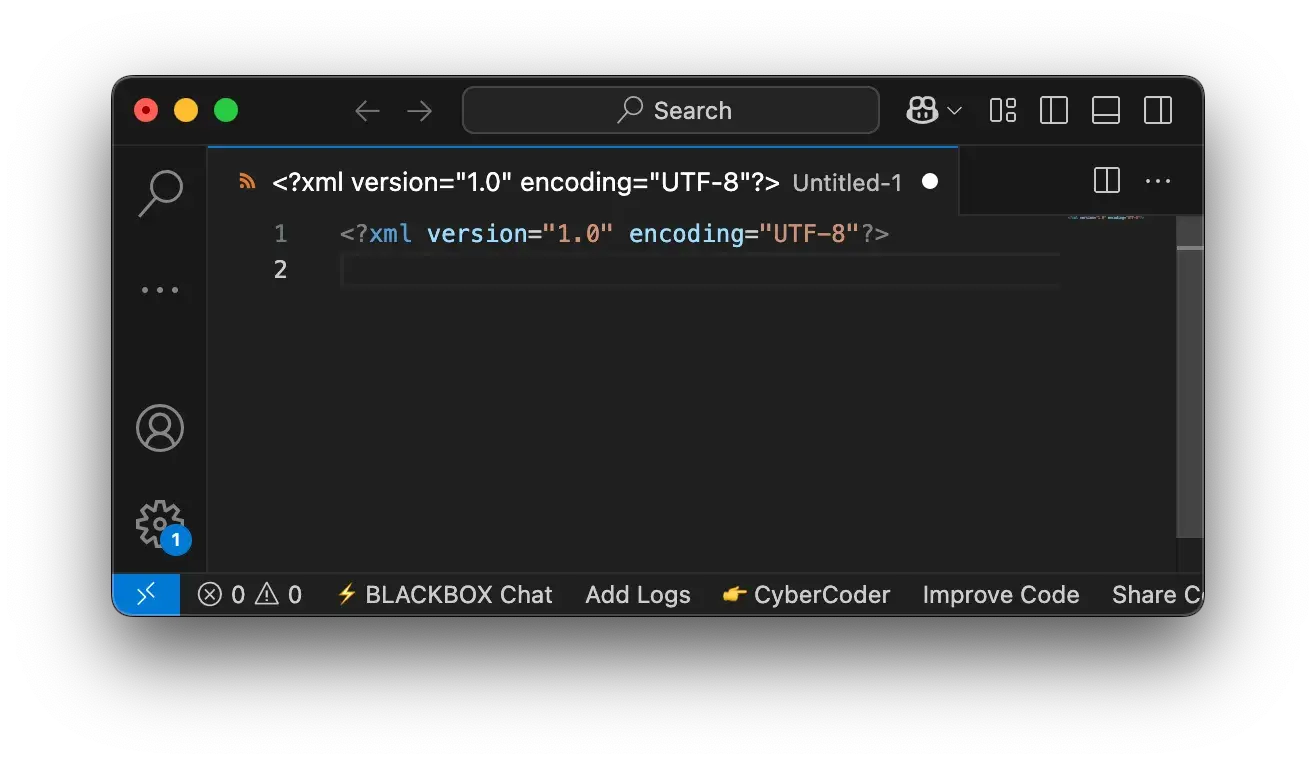Open the Accounts menu icon
1316x764 pixels.
coord(160,428)
